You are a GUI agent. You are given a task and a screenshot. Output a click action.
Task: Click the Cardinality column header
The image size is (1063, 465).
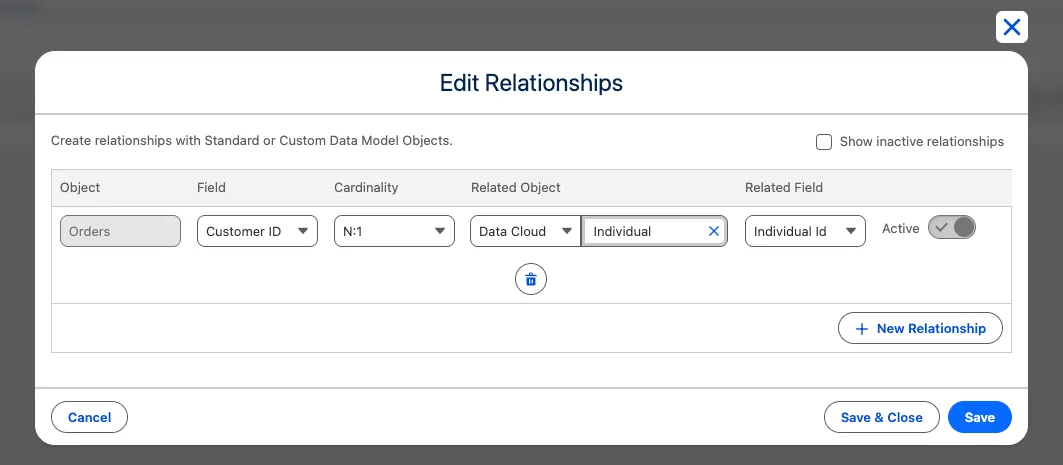(x=366, y=187)
